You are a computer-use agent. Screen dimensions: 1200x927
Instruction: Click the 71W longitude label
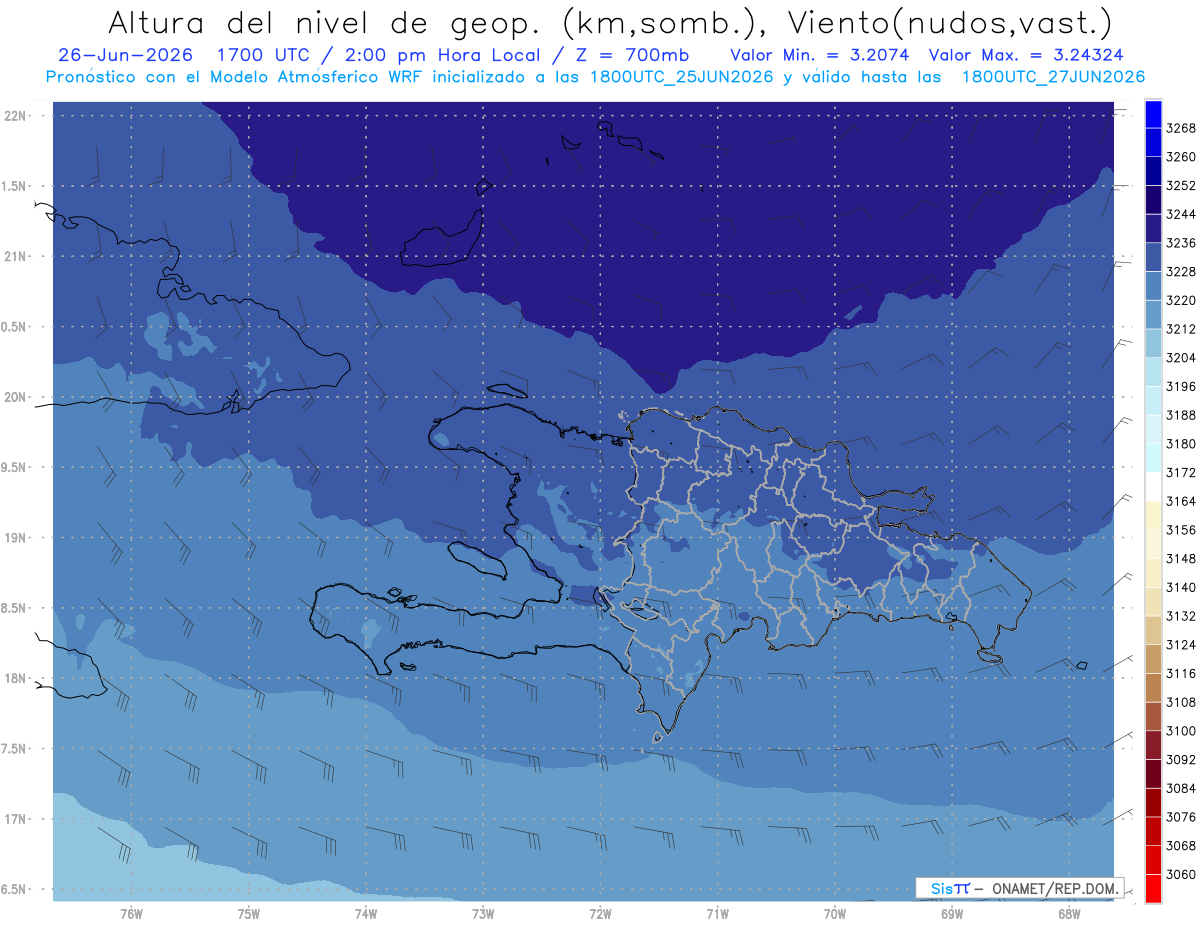(x=717, y=913)
